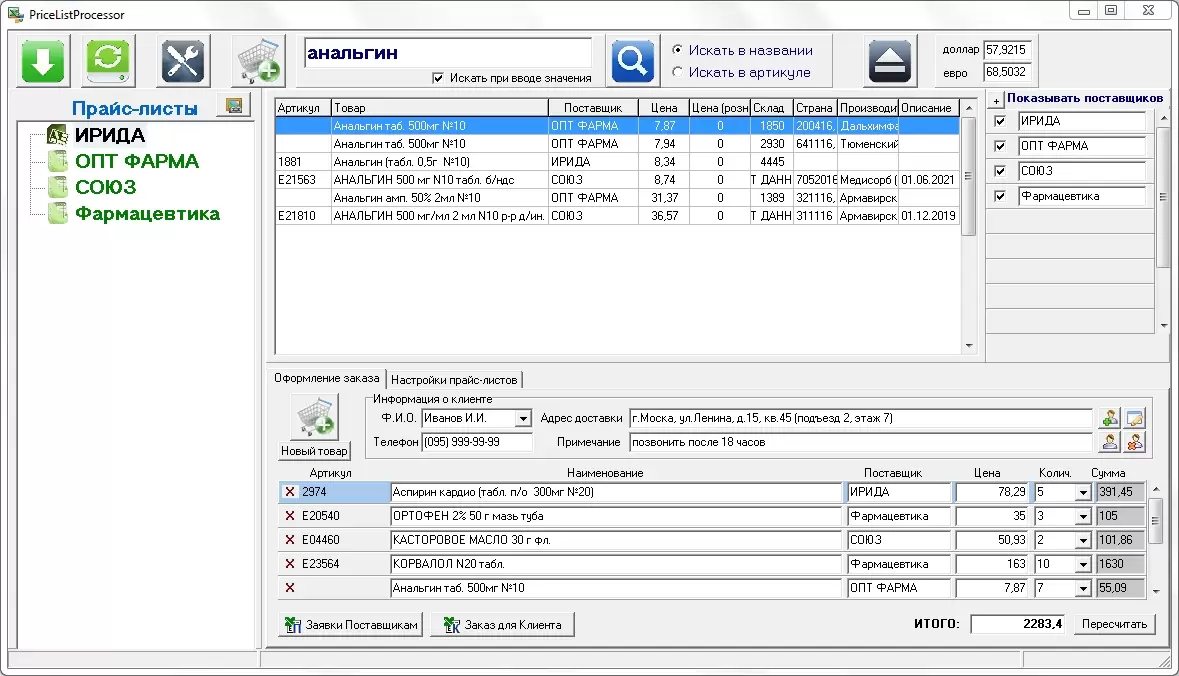Start search with the magnifying glass button
1179x676 pixels.
point(633,61)
